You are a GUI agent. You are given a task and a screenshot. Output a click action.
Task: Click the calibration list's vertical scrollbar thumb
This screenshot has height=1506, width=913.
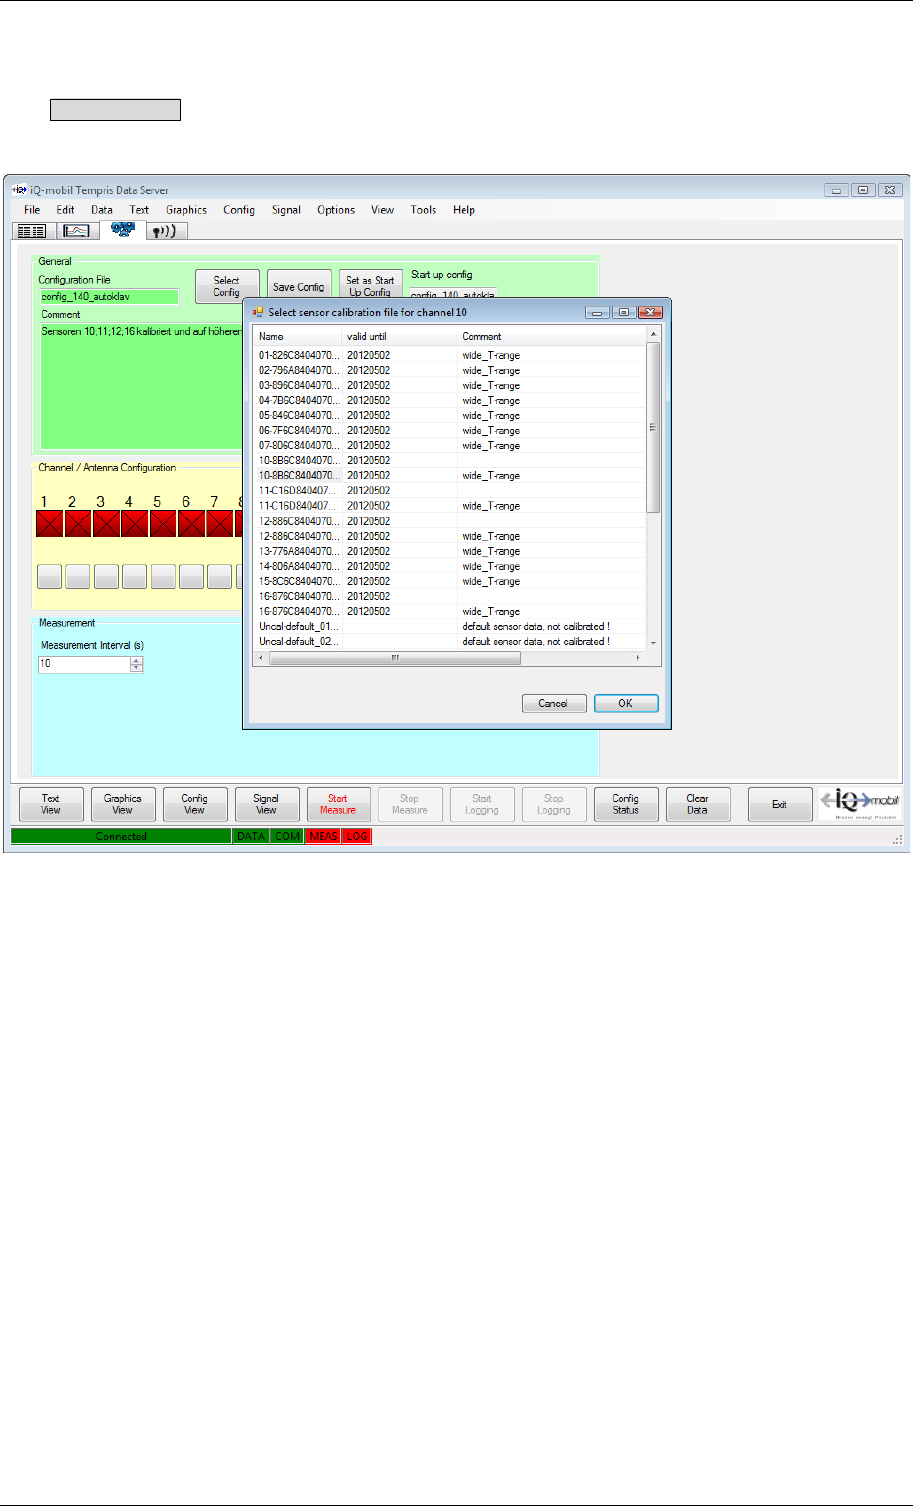click(x=654, y=427)
